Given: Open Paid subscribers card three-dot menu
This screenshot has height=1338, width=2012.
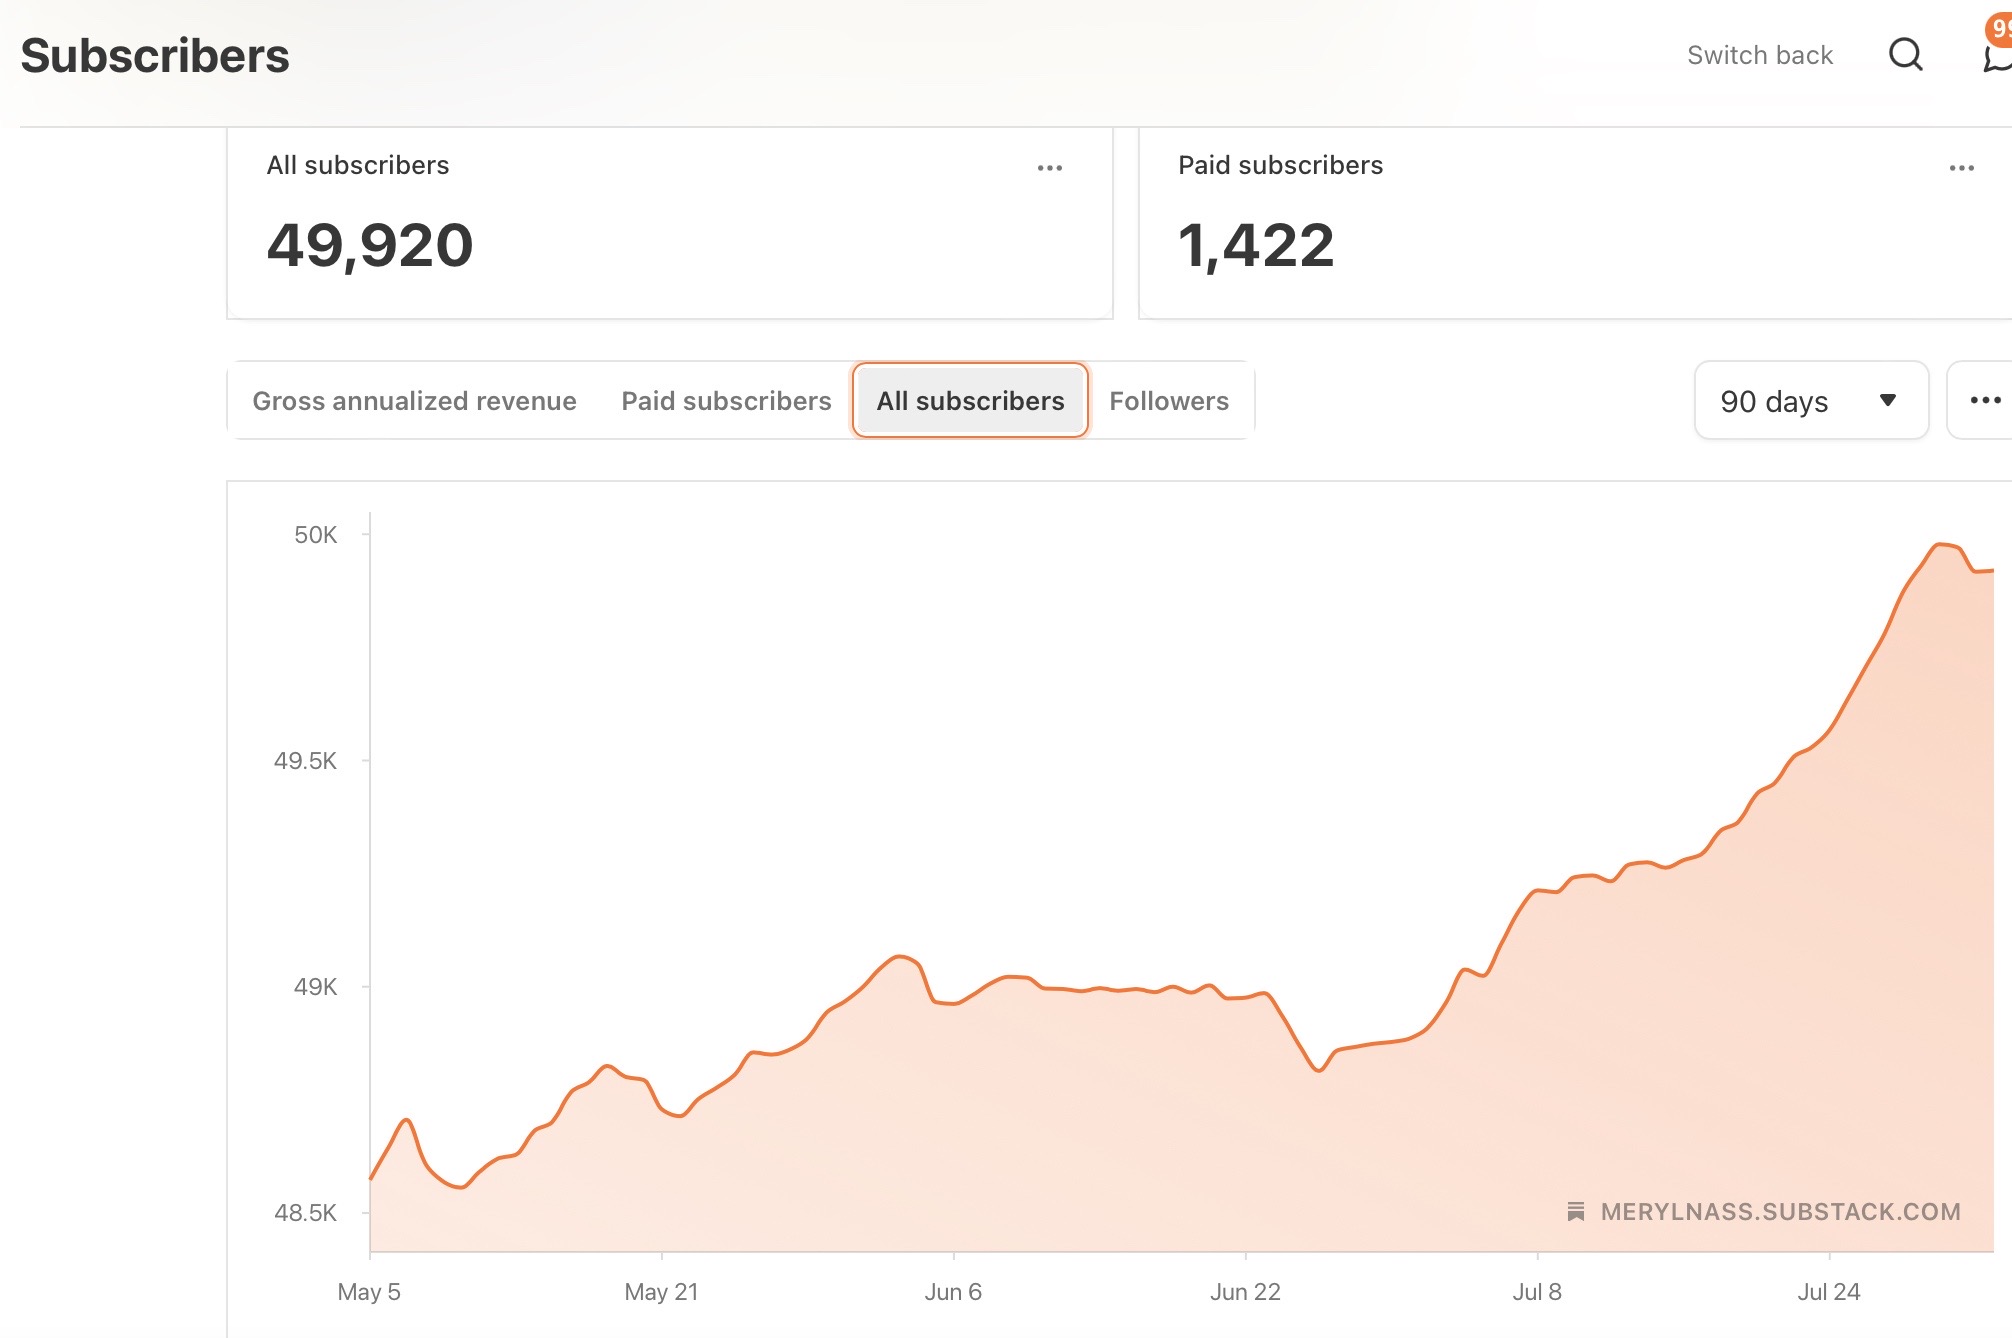Looking at the screenshot, I should point(1961,168).
